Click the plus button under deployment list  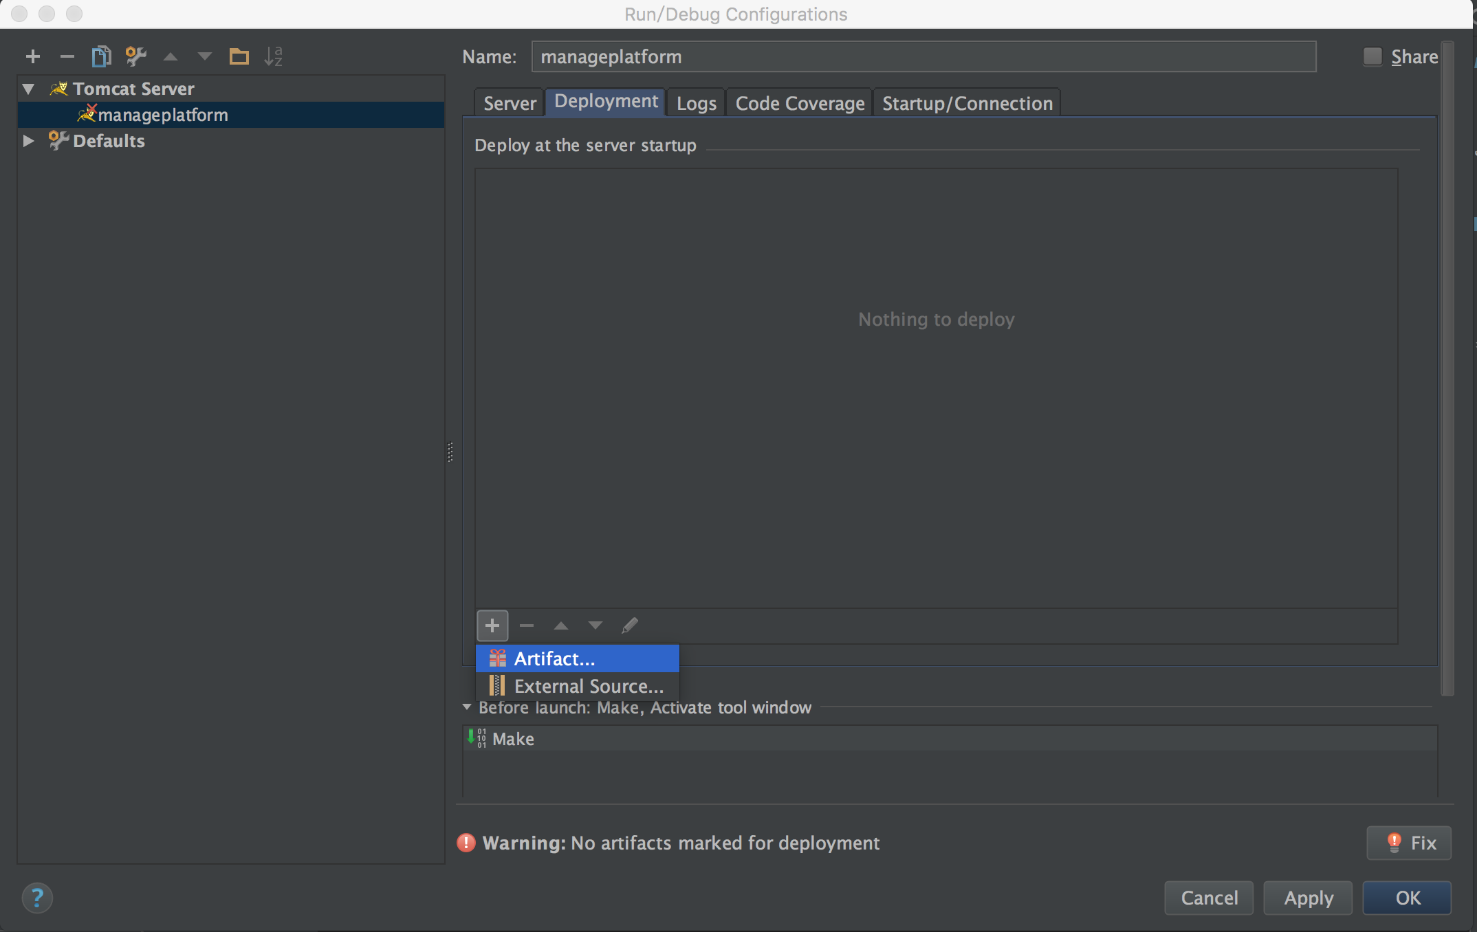[492, 625]
